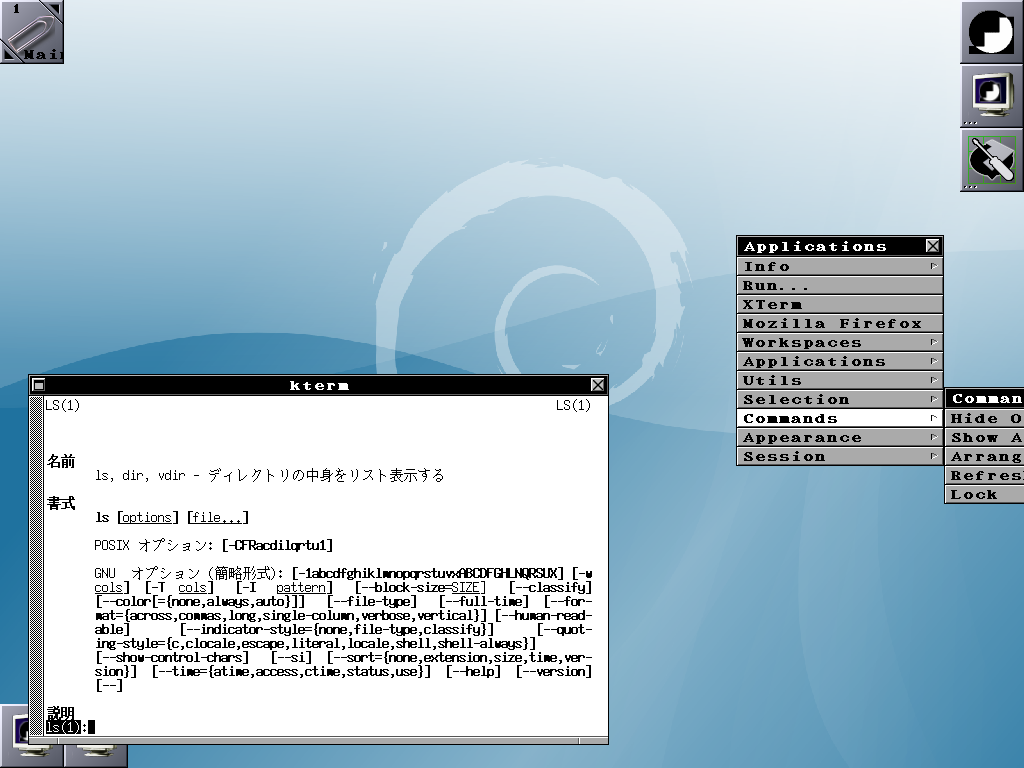
Task: Click the kterm title bar
Action: [319, 385]
